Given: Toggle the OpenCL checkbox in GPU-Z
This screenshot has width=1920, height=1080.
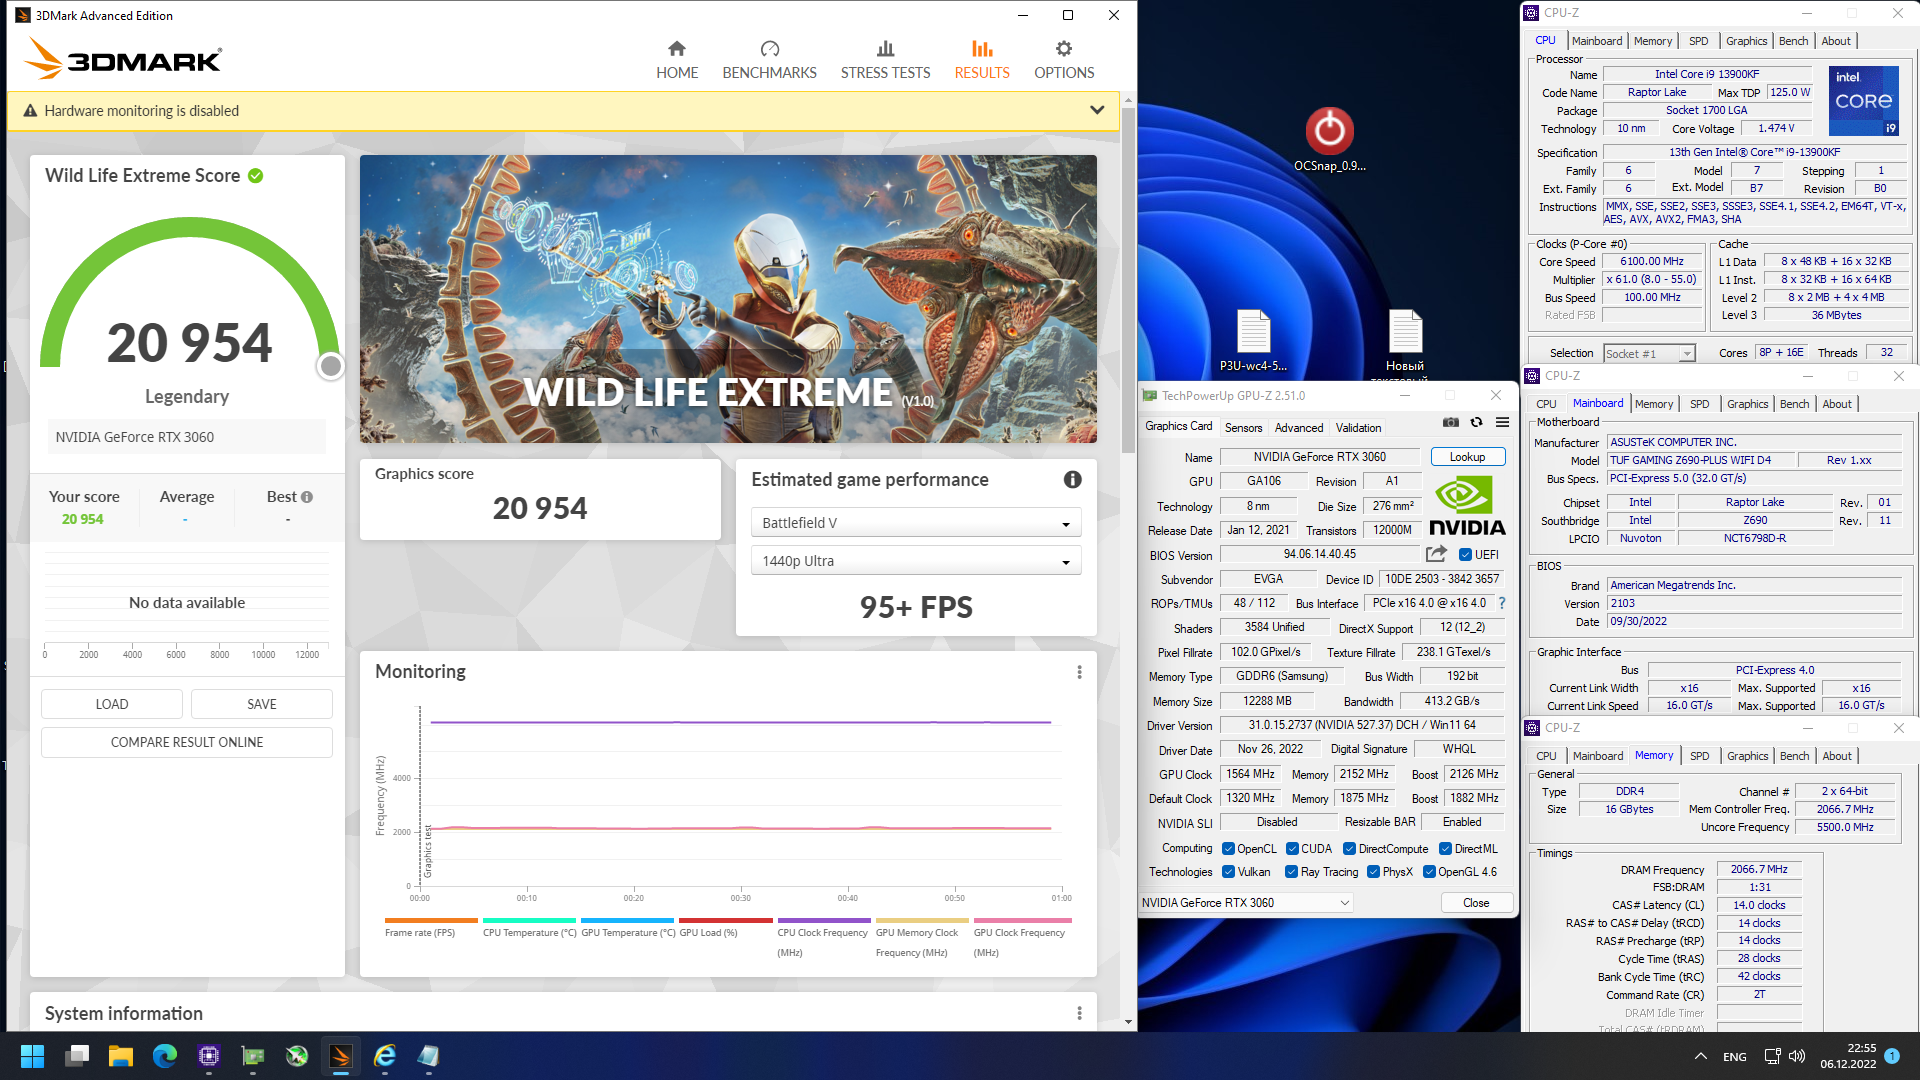Looking at the screenshot, I should coord(1228,849).
